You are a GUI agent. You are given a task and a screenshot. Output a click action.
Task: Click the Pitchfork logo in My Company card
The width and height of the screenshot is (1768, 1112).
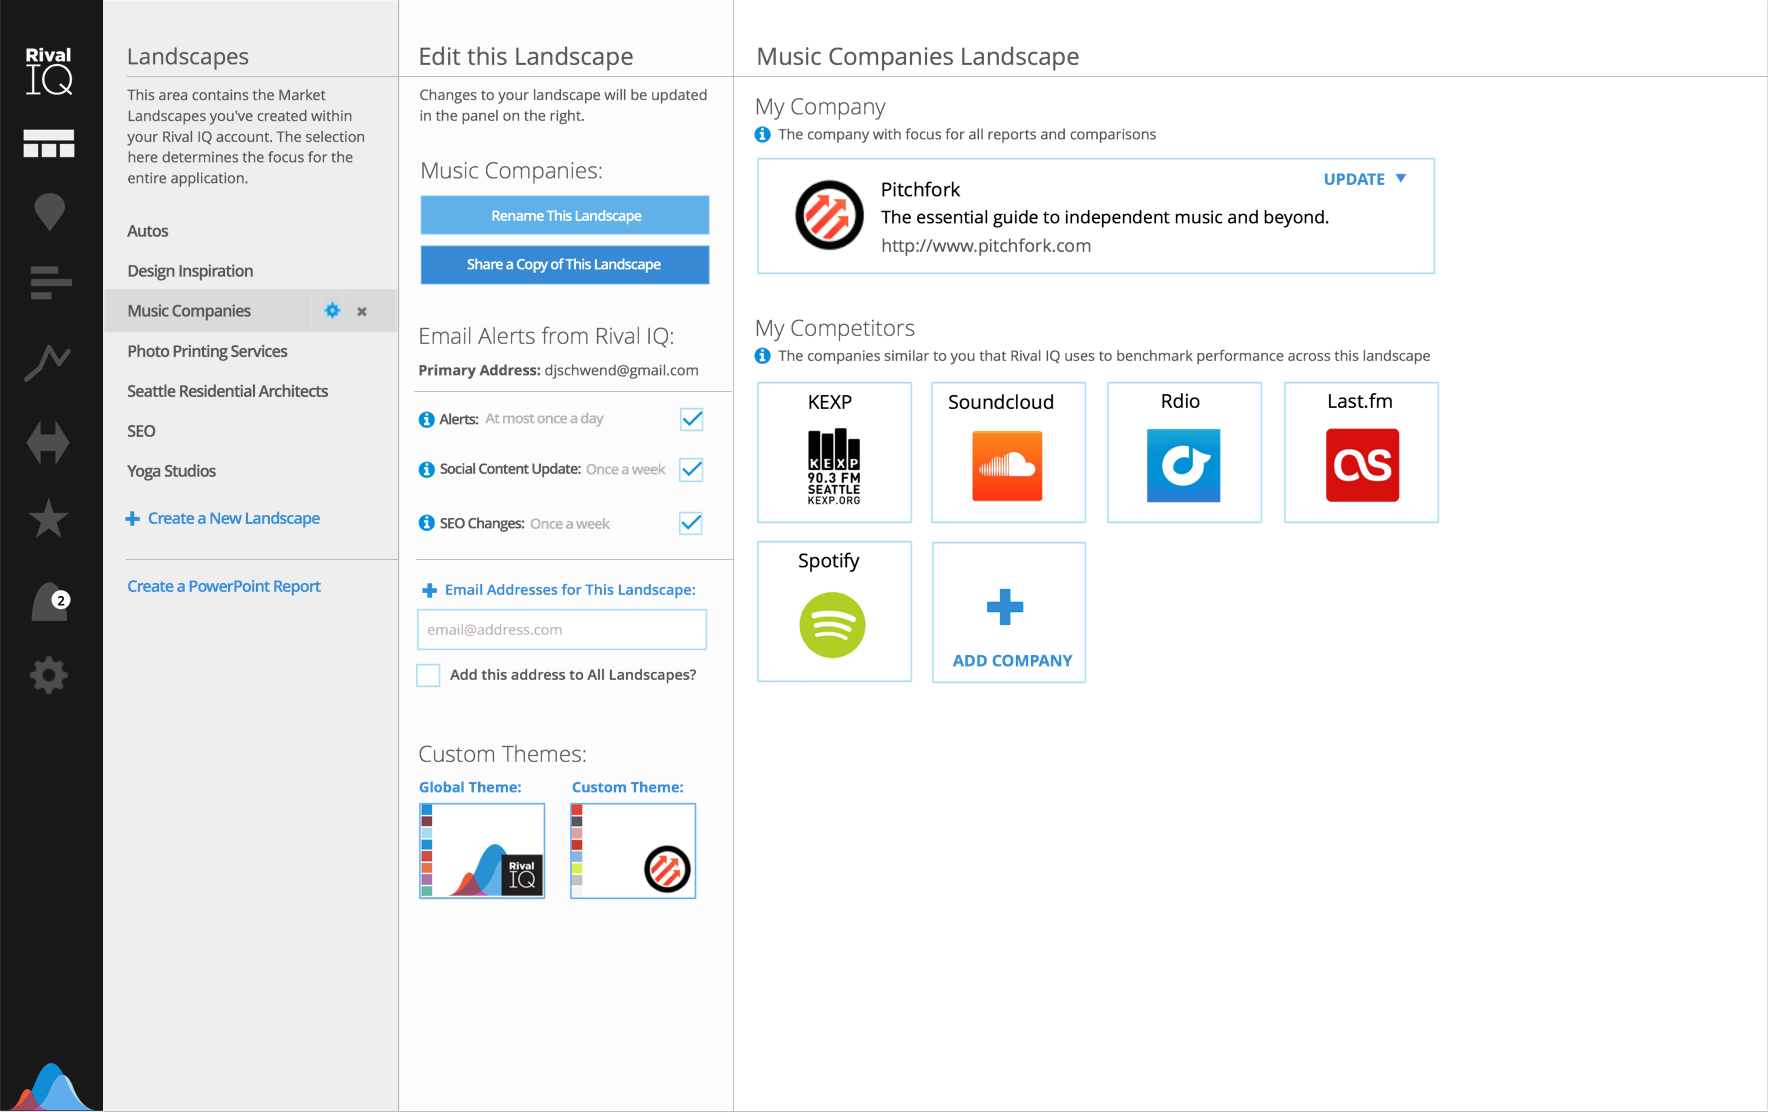click(x=829, y=215)
